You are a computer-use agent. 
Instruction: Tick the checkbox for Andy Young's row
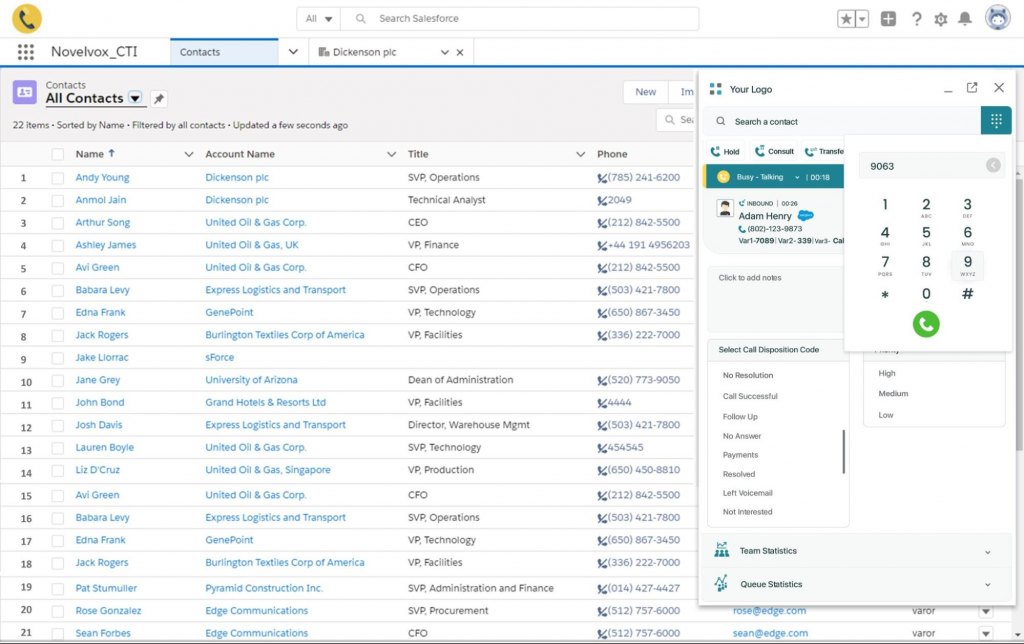(x=57, y=178)
